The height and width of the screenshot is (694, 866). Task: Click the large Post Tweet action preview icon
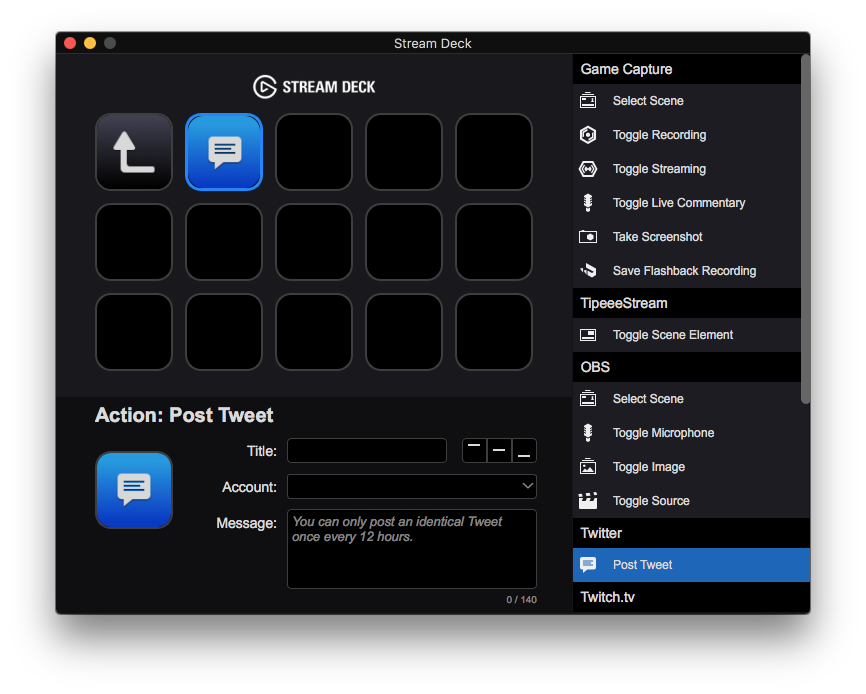(x=134, y=490)
